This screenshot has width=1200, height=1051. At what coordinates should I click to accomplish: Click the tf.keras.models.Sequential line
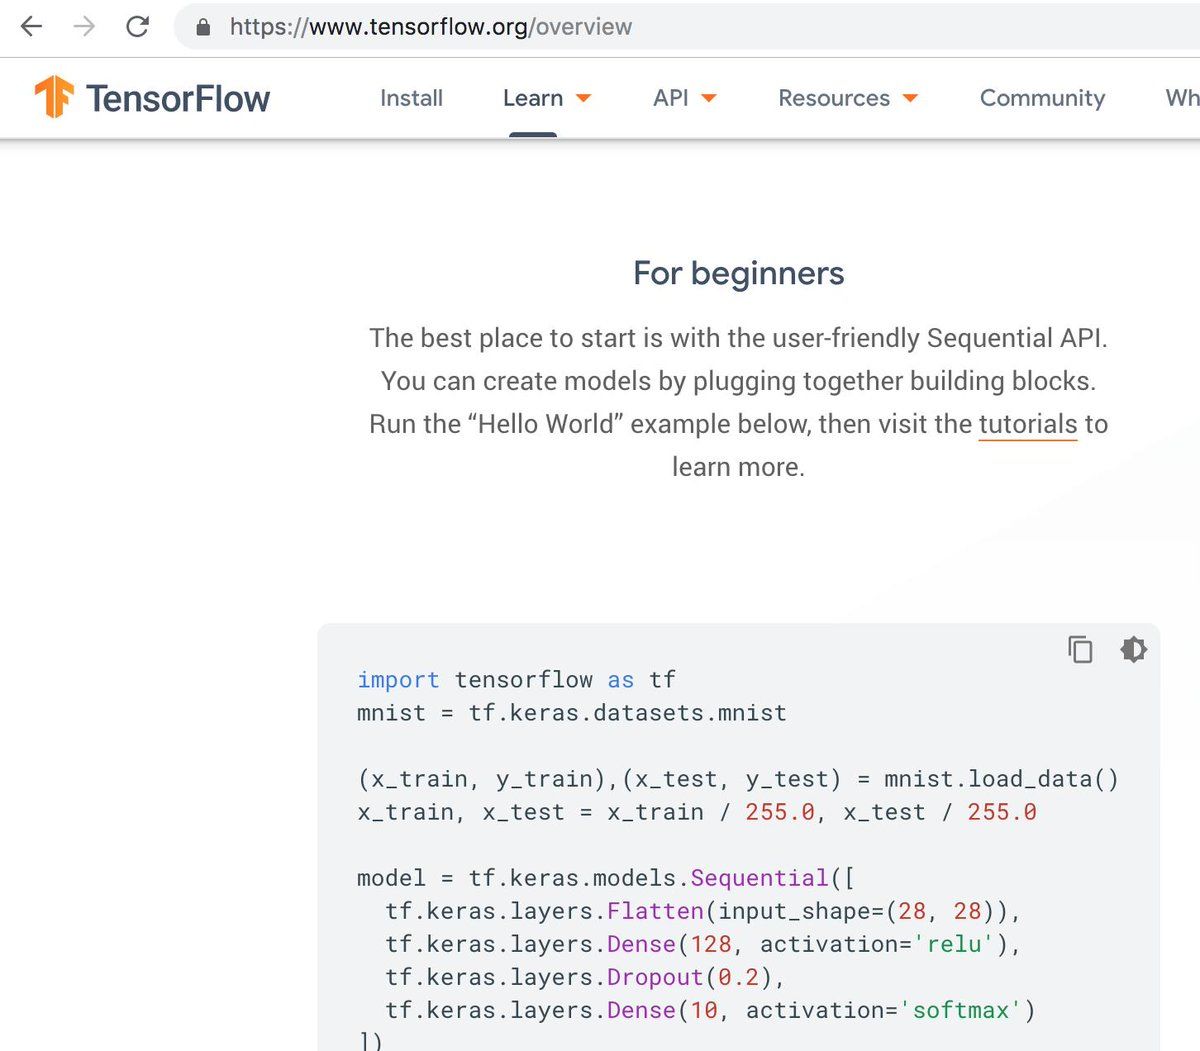coord(606,878)
